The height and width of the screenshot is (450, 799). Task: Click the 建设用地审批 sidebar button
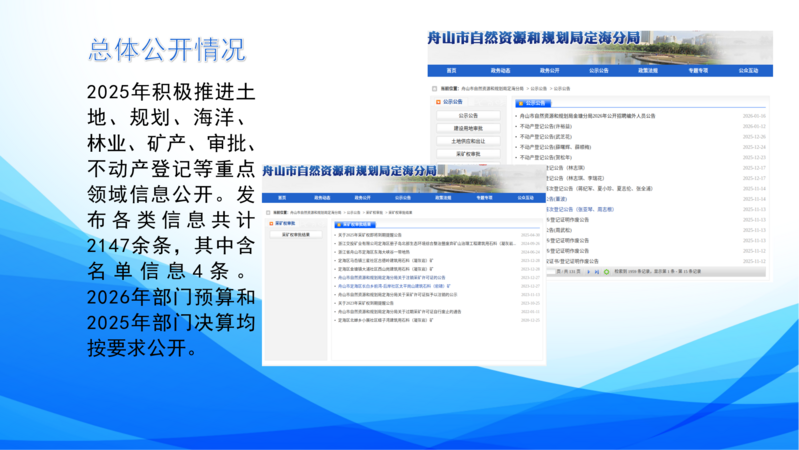(x=468, y=129)
